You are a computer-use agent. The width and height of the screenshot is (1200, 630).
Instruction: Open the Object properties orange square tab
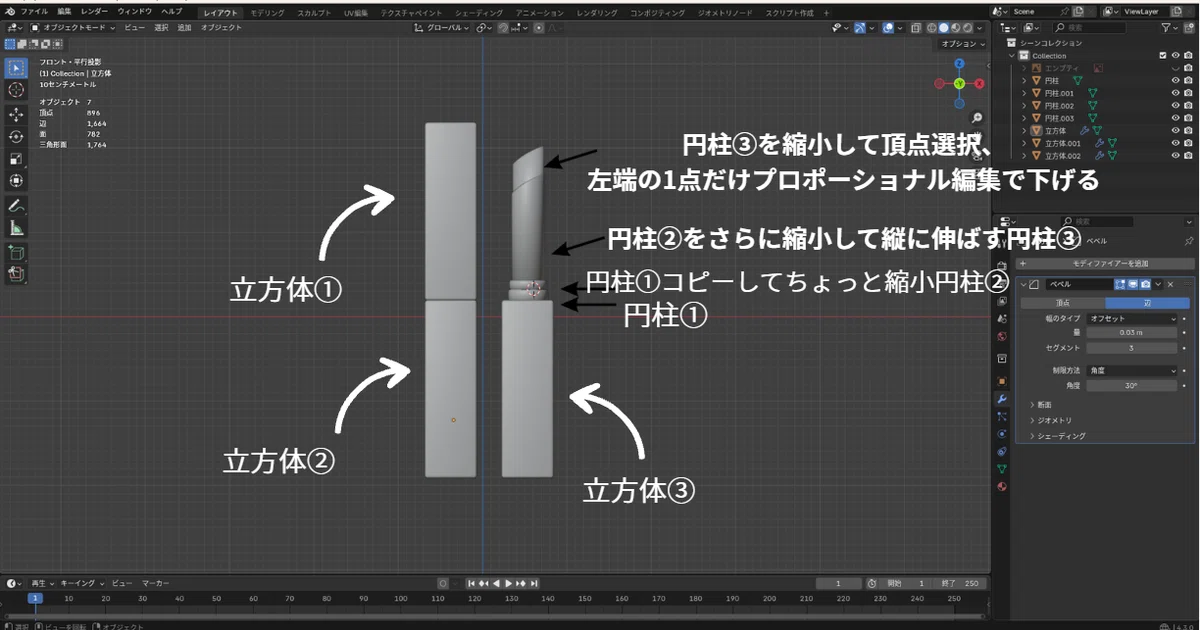click(1002, 381)
